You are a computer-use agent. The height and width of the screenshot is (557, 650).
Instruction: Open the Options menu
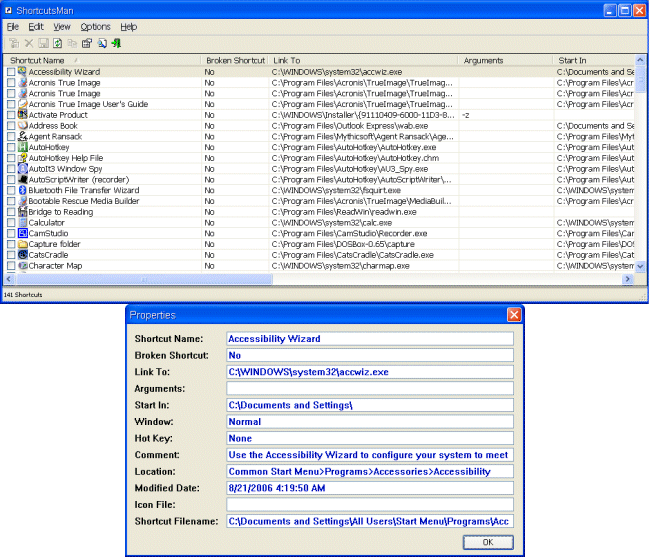(95, 27)
